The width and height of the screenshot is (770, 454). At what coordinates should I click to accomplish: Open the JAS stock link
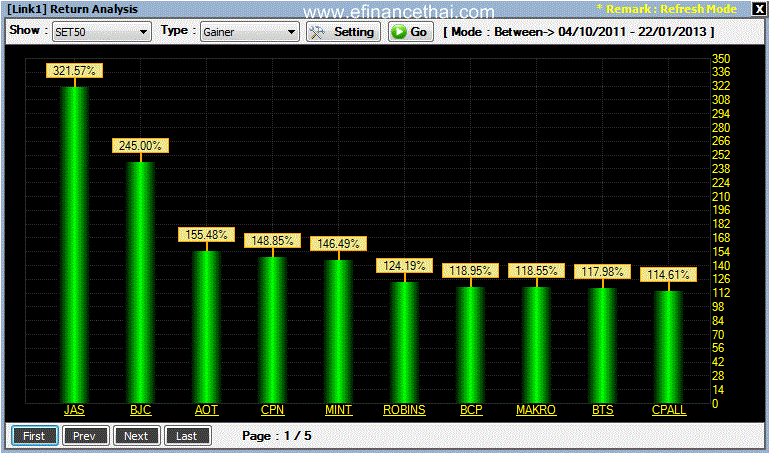[x=74, y=410]
